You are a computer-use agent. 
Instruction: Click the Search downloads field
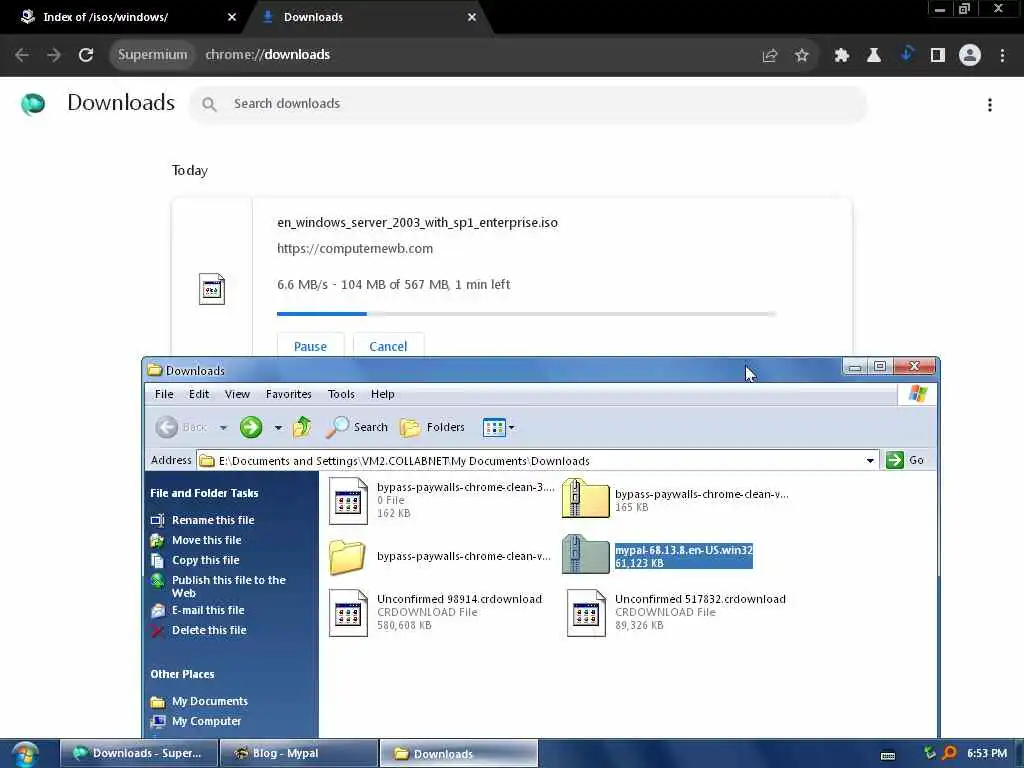pos(528,104)
